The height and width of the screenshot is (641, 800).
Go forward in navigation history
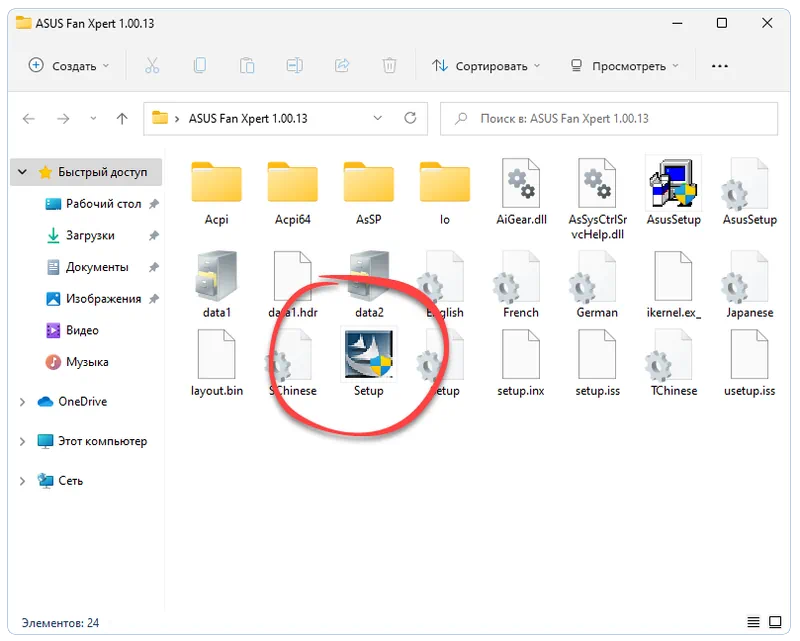click(63, 119)
